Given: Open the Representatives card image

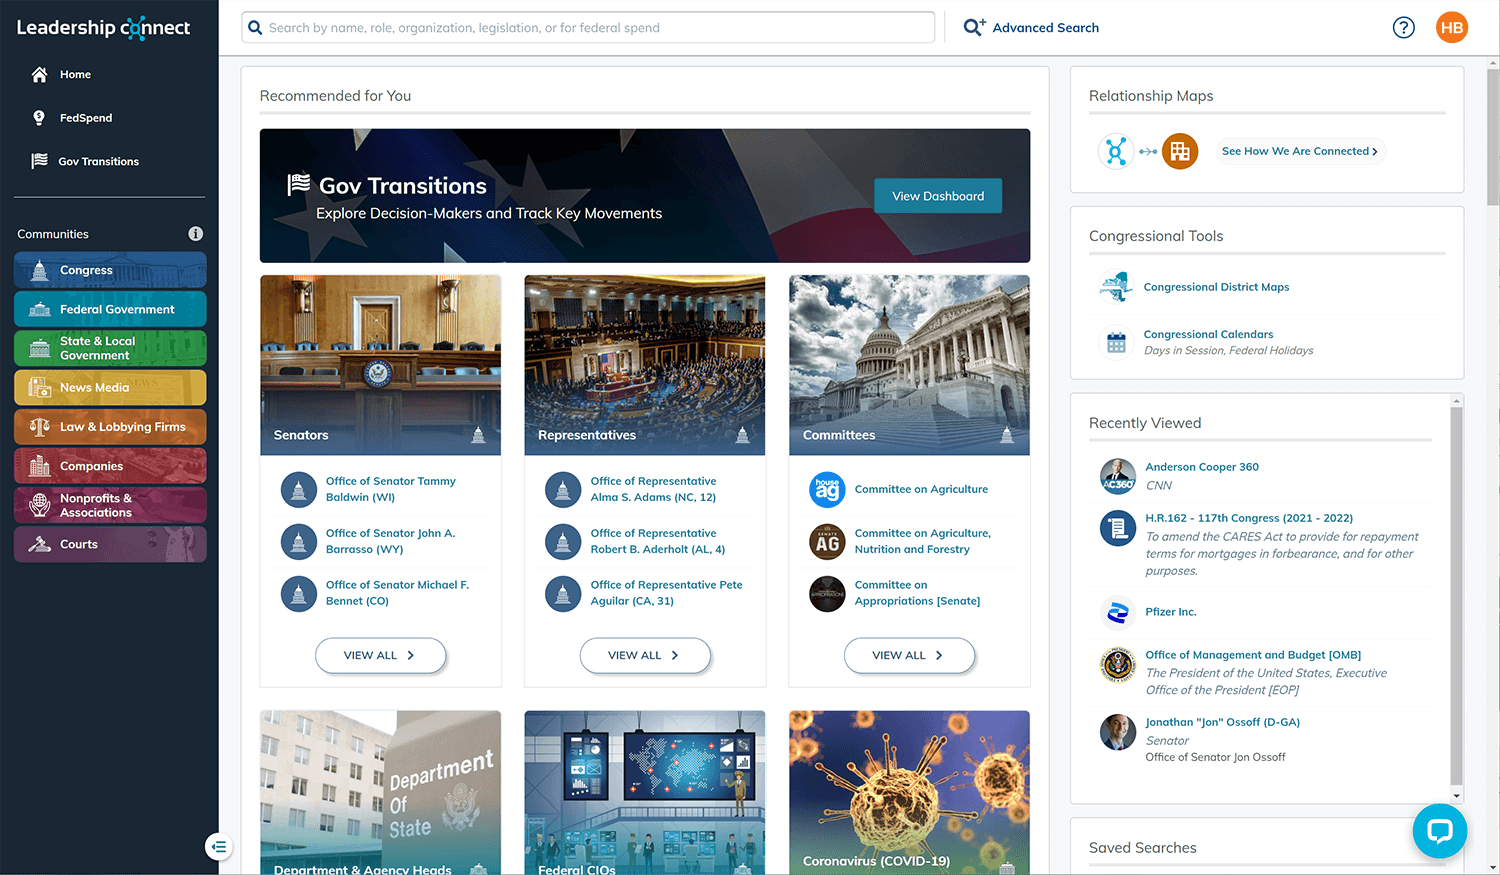Looking at the screenshot, I should click(x=645, y=365).
